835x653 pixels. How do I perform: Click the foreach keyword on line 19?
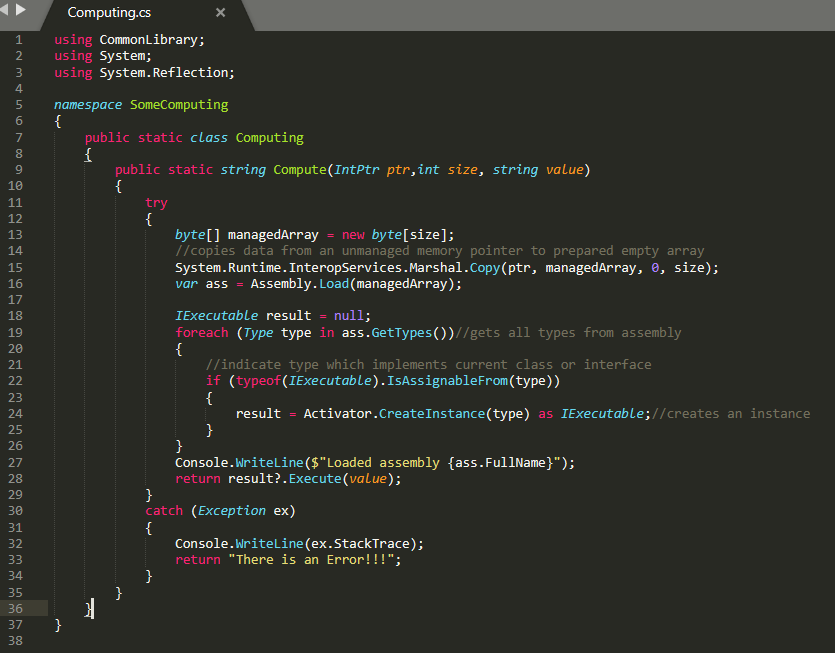point(201,333)
